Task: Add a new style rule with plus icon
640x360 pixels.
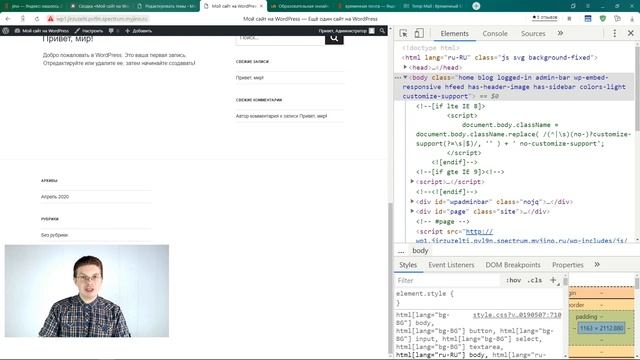Action: point(553,280)
